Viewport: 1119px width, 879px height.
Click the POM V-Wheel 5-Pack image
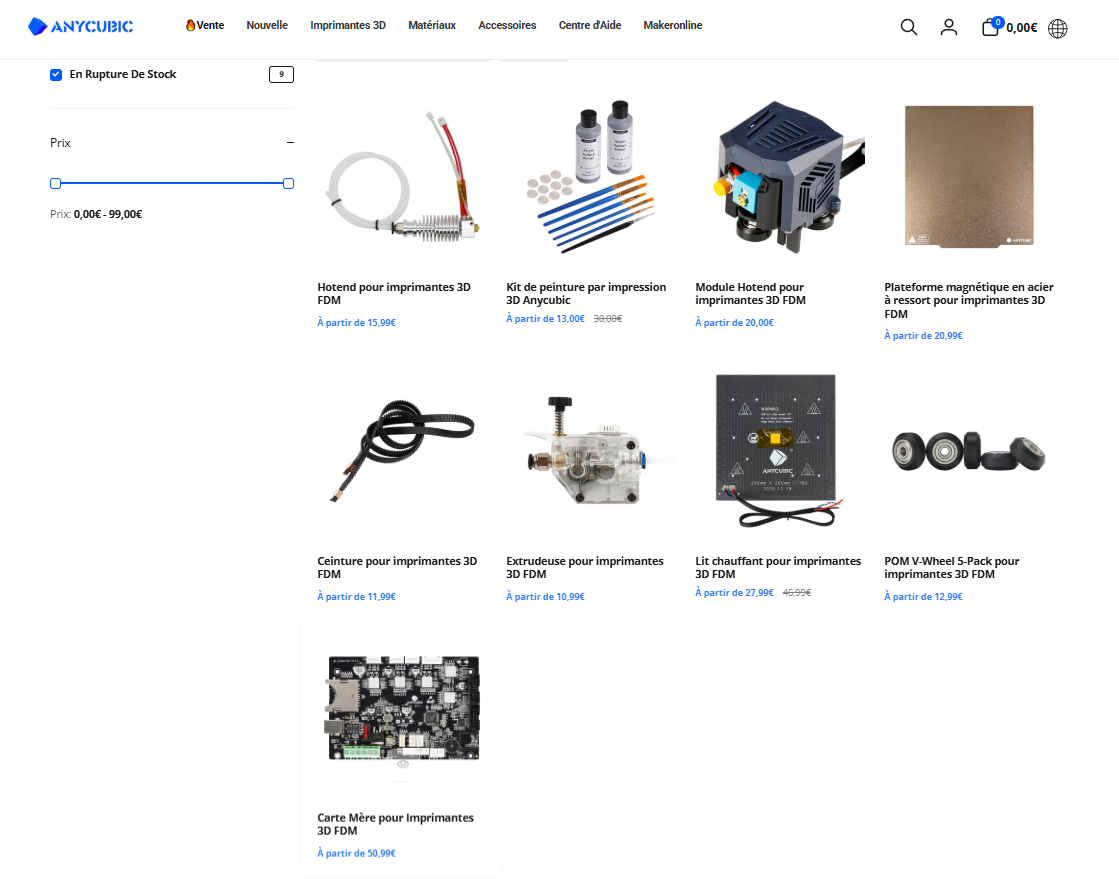(968, 452)
